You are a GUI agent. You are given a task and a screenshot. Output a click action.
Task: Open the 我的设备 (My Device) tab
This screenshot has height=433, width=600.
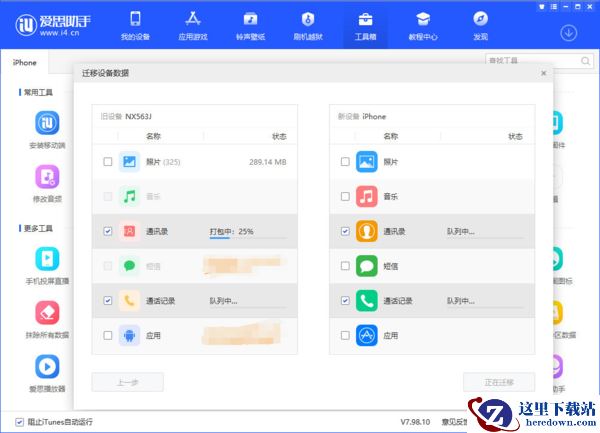[135, 25]
